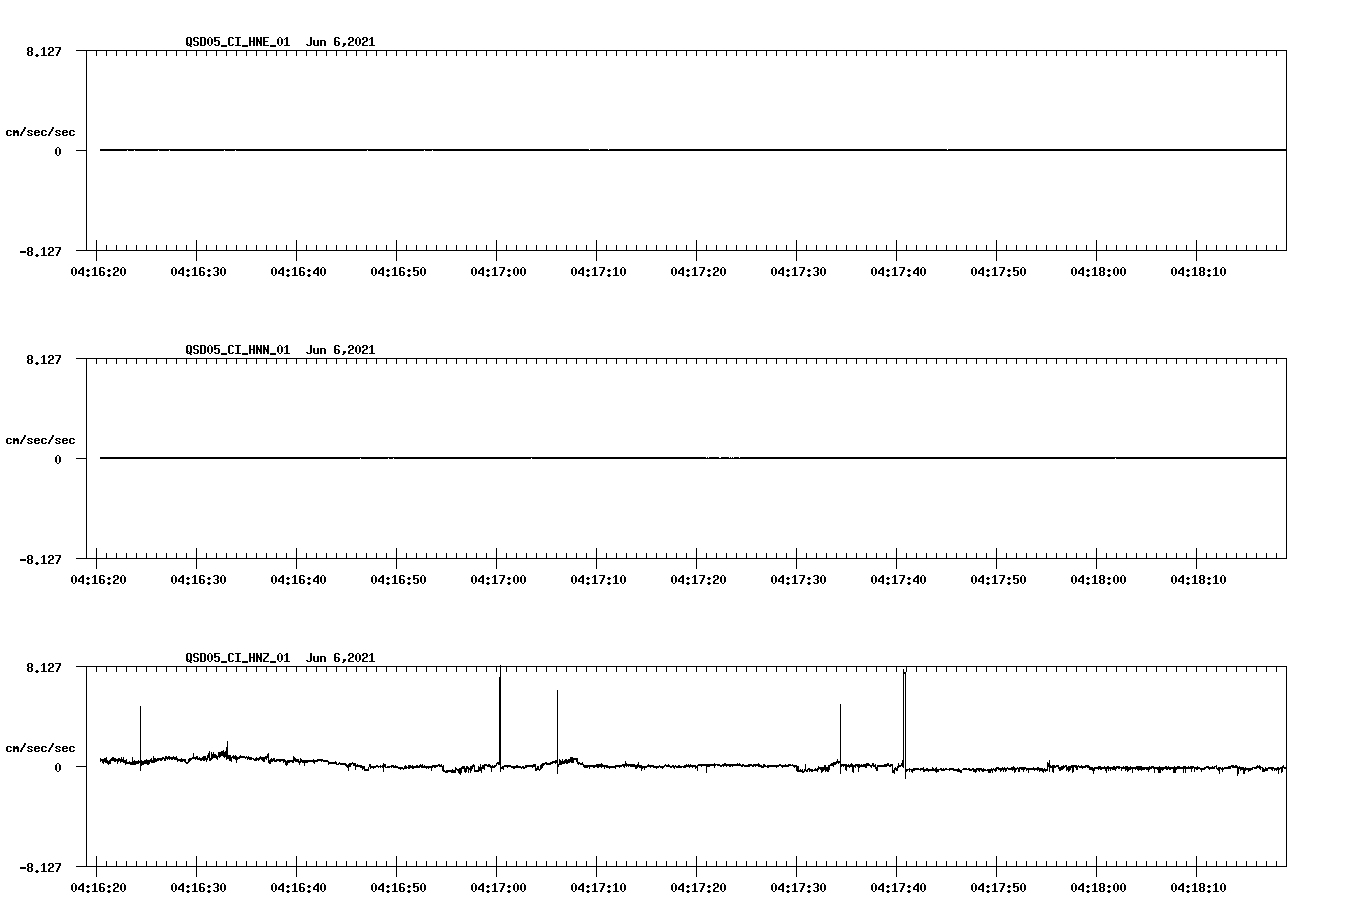The width and height of the screenshot is (1358, 924).
Task: Click 04:16:20 time label under HNE plot
Action: click(x=98, y=272)
